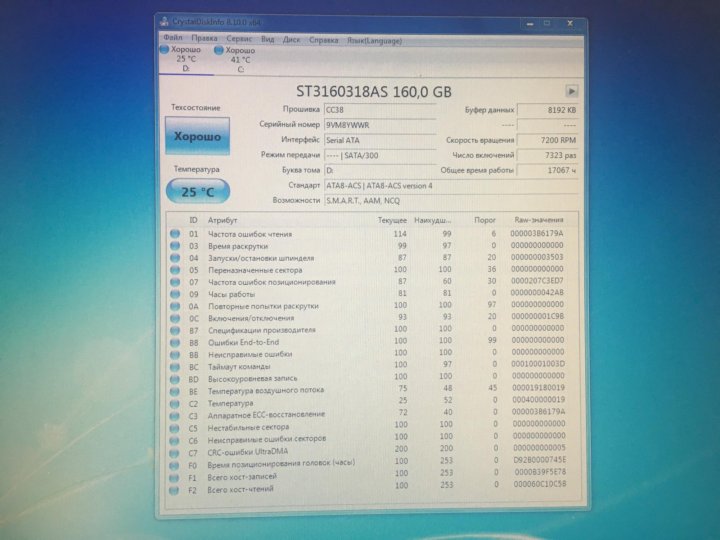The height and width of the screenshot is (540, 720).
Task: Click status icon for attribute 01 Частота ошибок чтения
Action: (x=175, y=234)
